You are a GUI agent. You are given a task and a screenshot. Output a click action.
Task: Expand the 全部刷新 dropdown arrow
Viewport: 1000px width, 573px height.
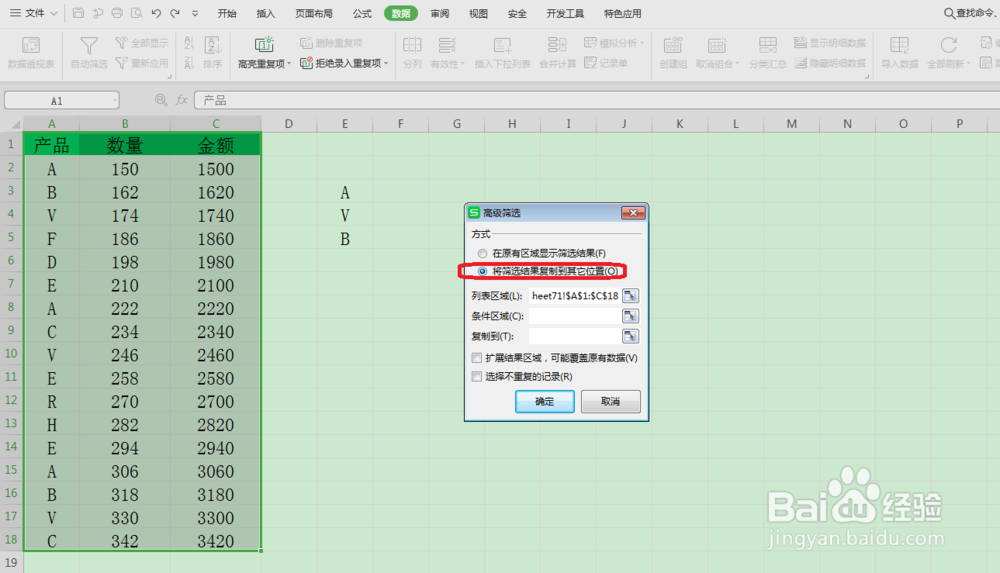pos(969,64)
